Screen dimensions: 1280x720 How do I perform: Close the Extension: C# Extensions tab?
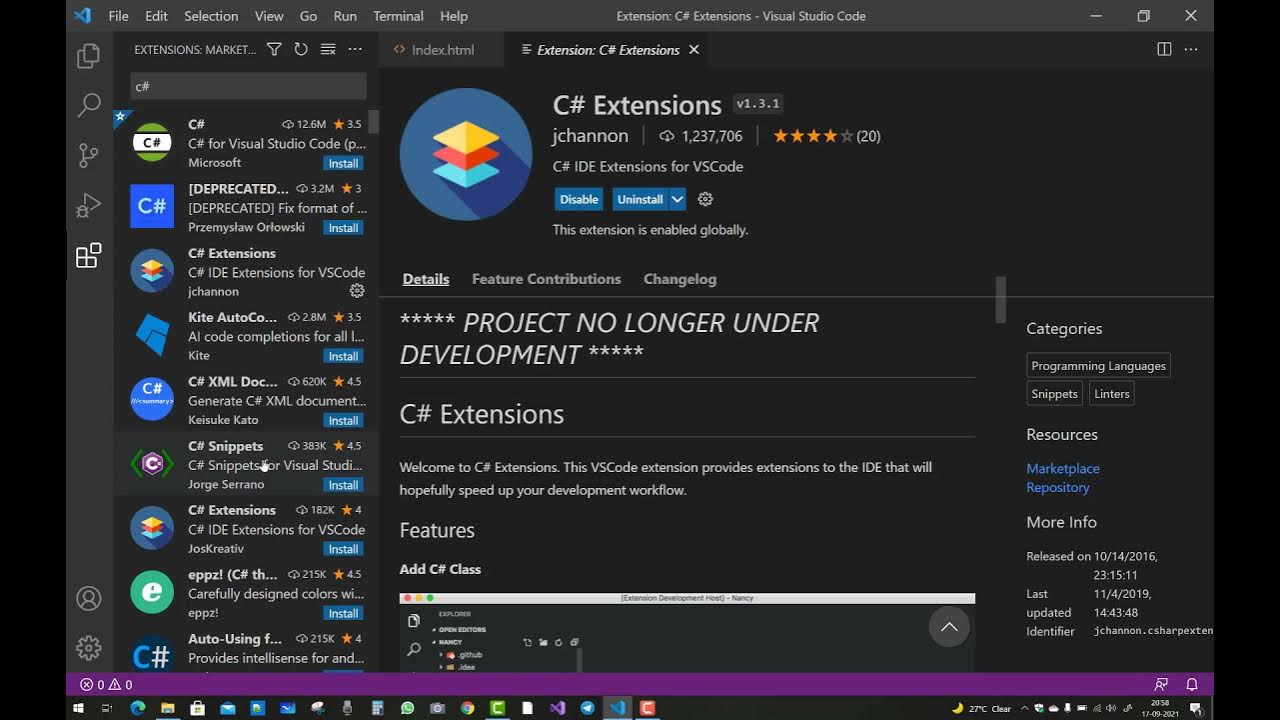[x=694, y=49]
